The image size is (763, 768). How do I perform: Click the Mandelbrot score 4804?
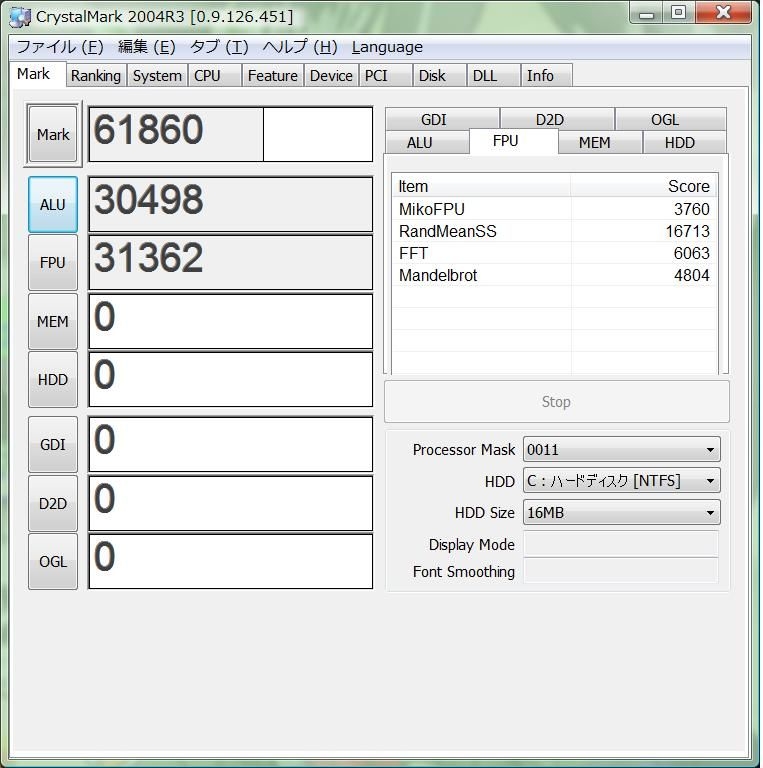691,275
